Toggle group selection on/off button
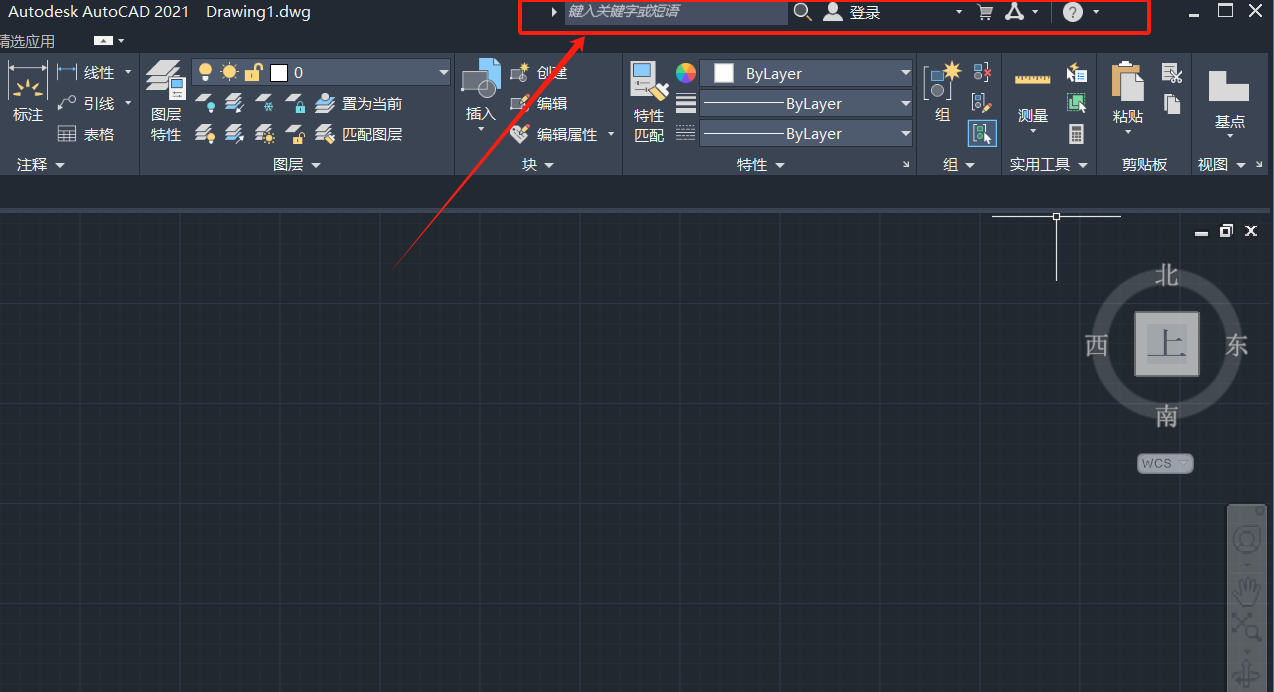Viewport: 1274px width, 692px height. pos(981,133)
